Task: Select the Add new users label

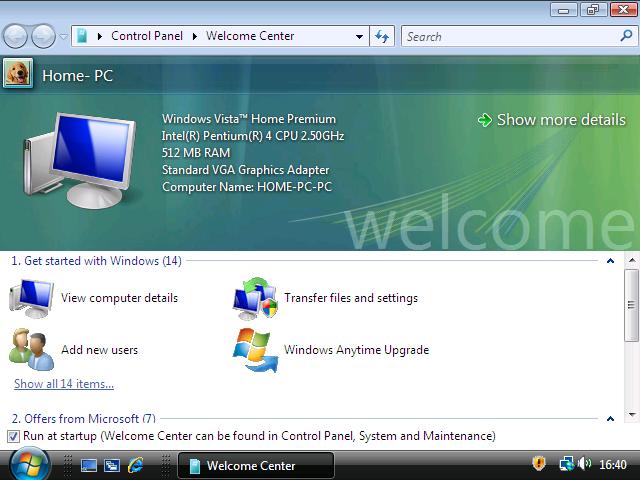Action: pyautogui.click(x=100, y=350)
